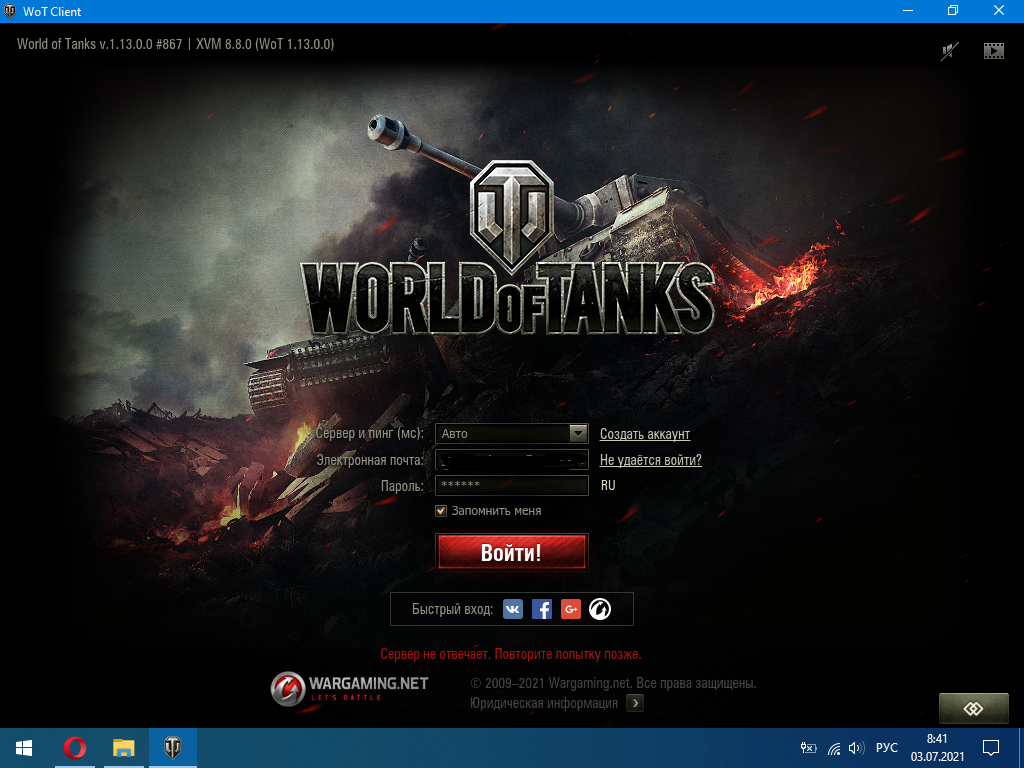The width and height of the screenshot is (1024, 768).
Task: Open the Не удаётся войти? help link
Action: 650,460
